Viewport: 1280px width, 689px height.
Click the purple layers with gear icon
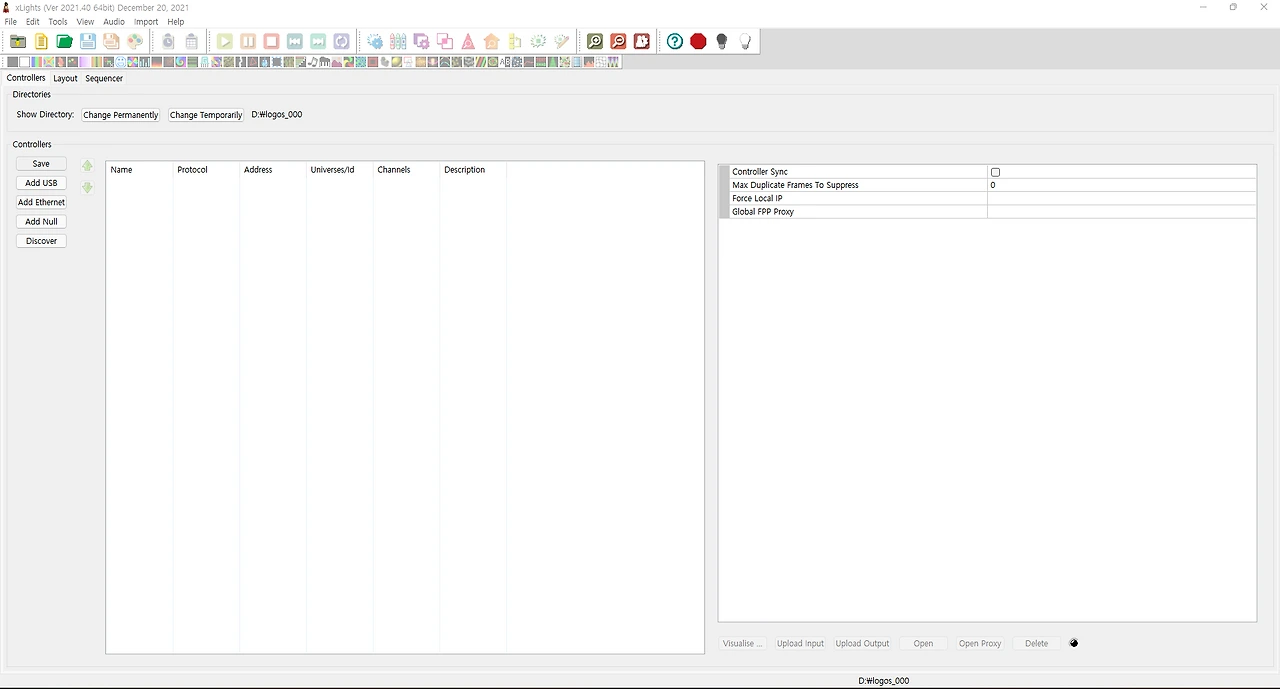click(421, 41)
